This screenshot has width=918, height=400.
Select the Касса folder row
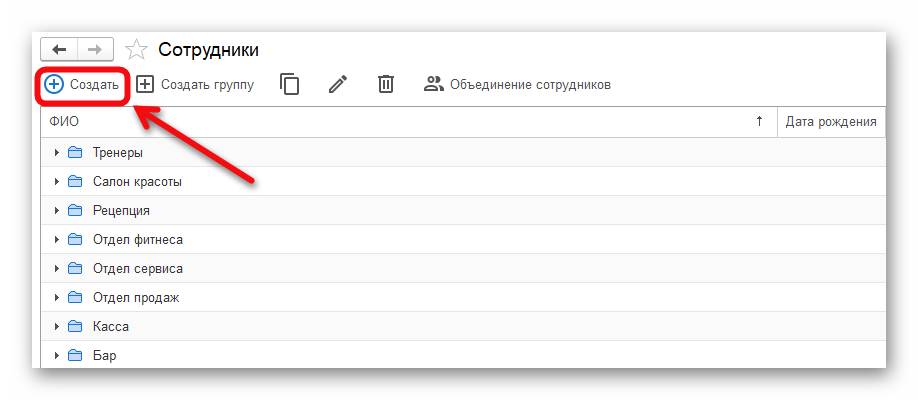tap(111, 327)
